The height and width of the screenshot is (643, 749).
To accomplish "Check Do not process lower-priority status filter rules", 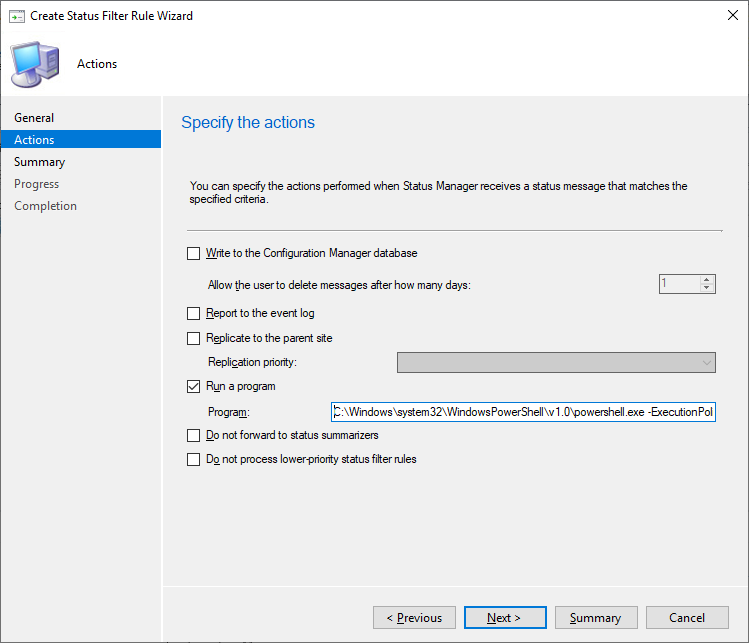I will (x=193, y=459).
